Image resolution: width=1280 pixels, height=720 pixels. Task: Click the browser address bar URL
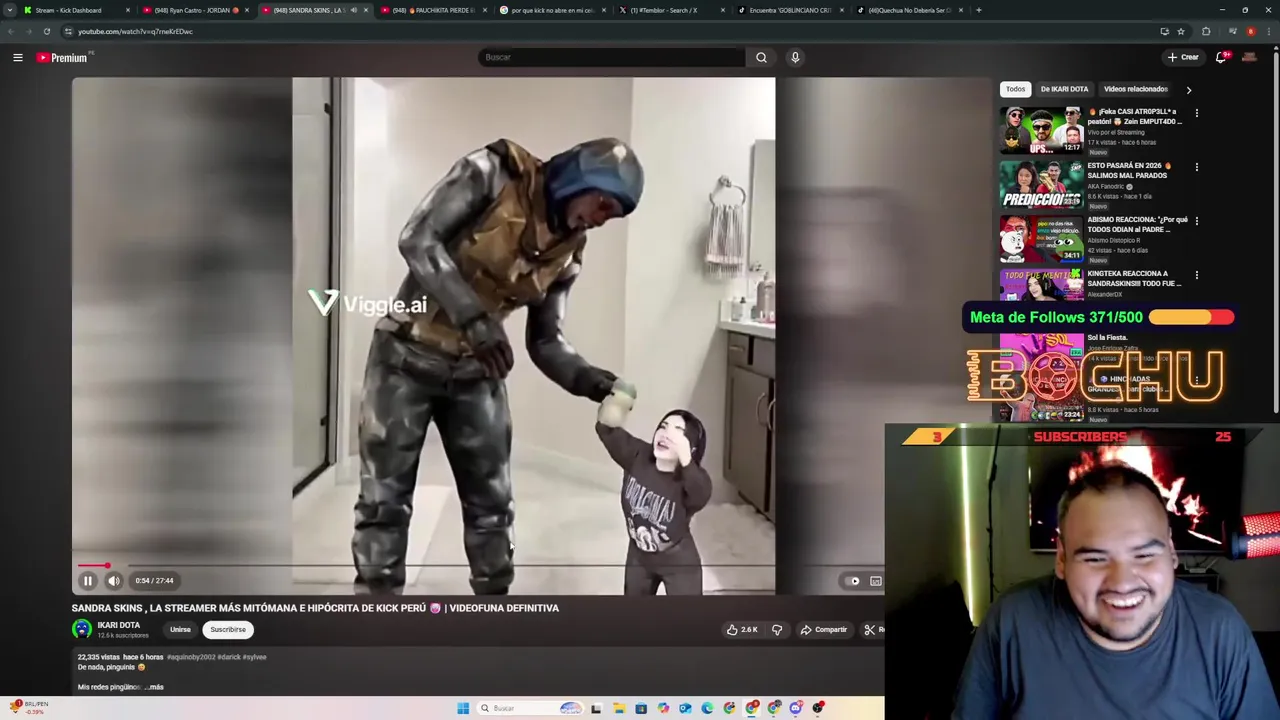(135, 31)
